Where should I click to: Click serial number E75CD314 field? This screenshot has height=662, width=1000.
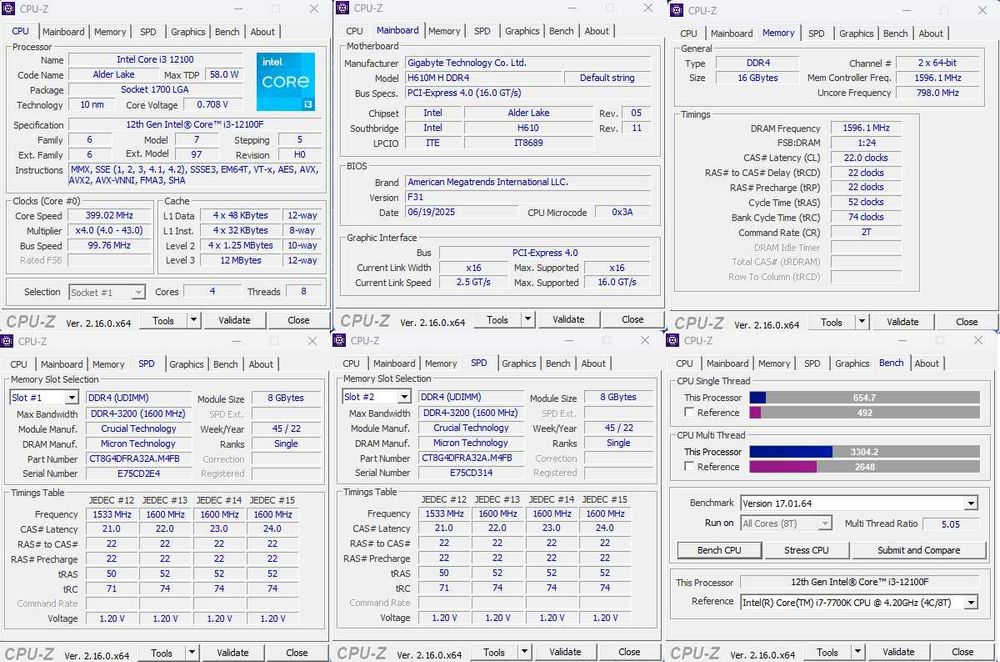click(x=471, y=473)
